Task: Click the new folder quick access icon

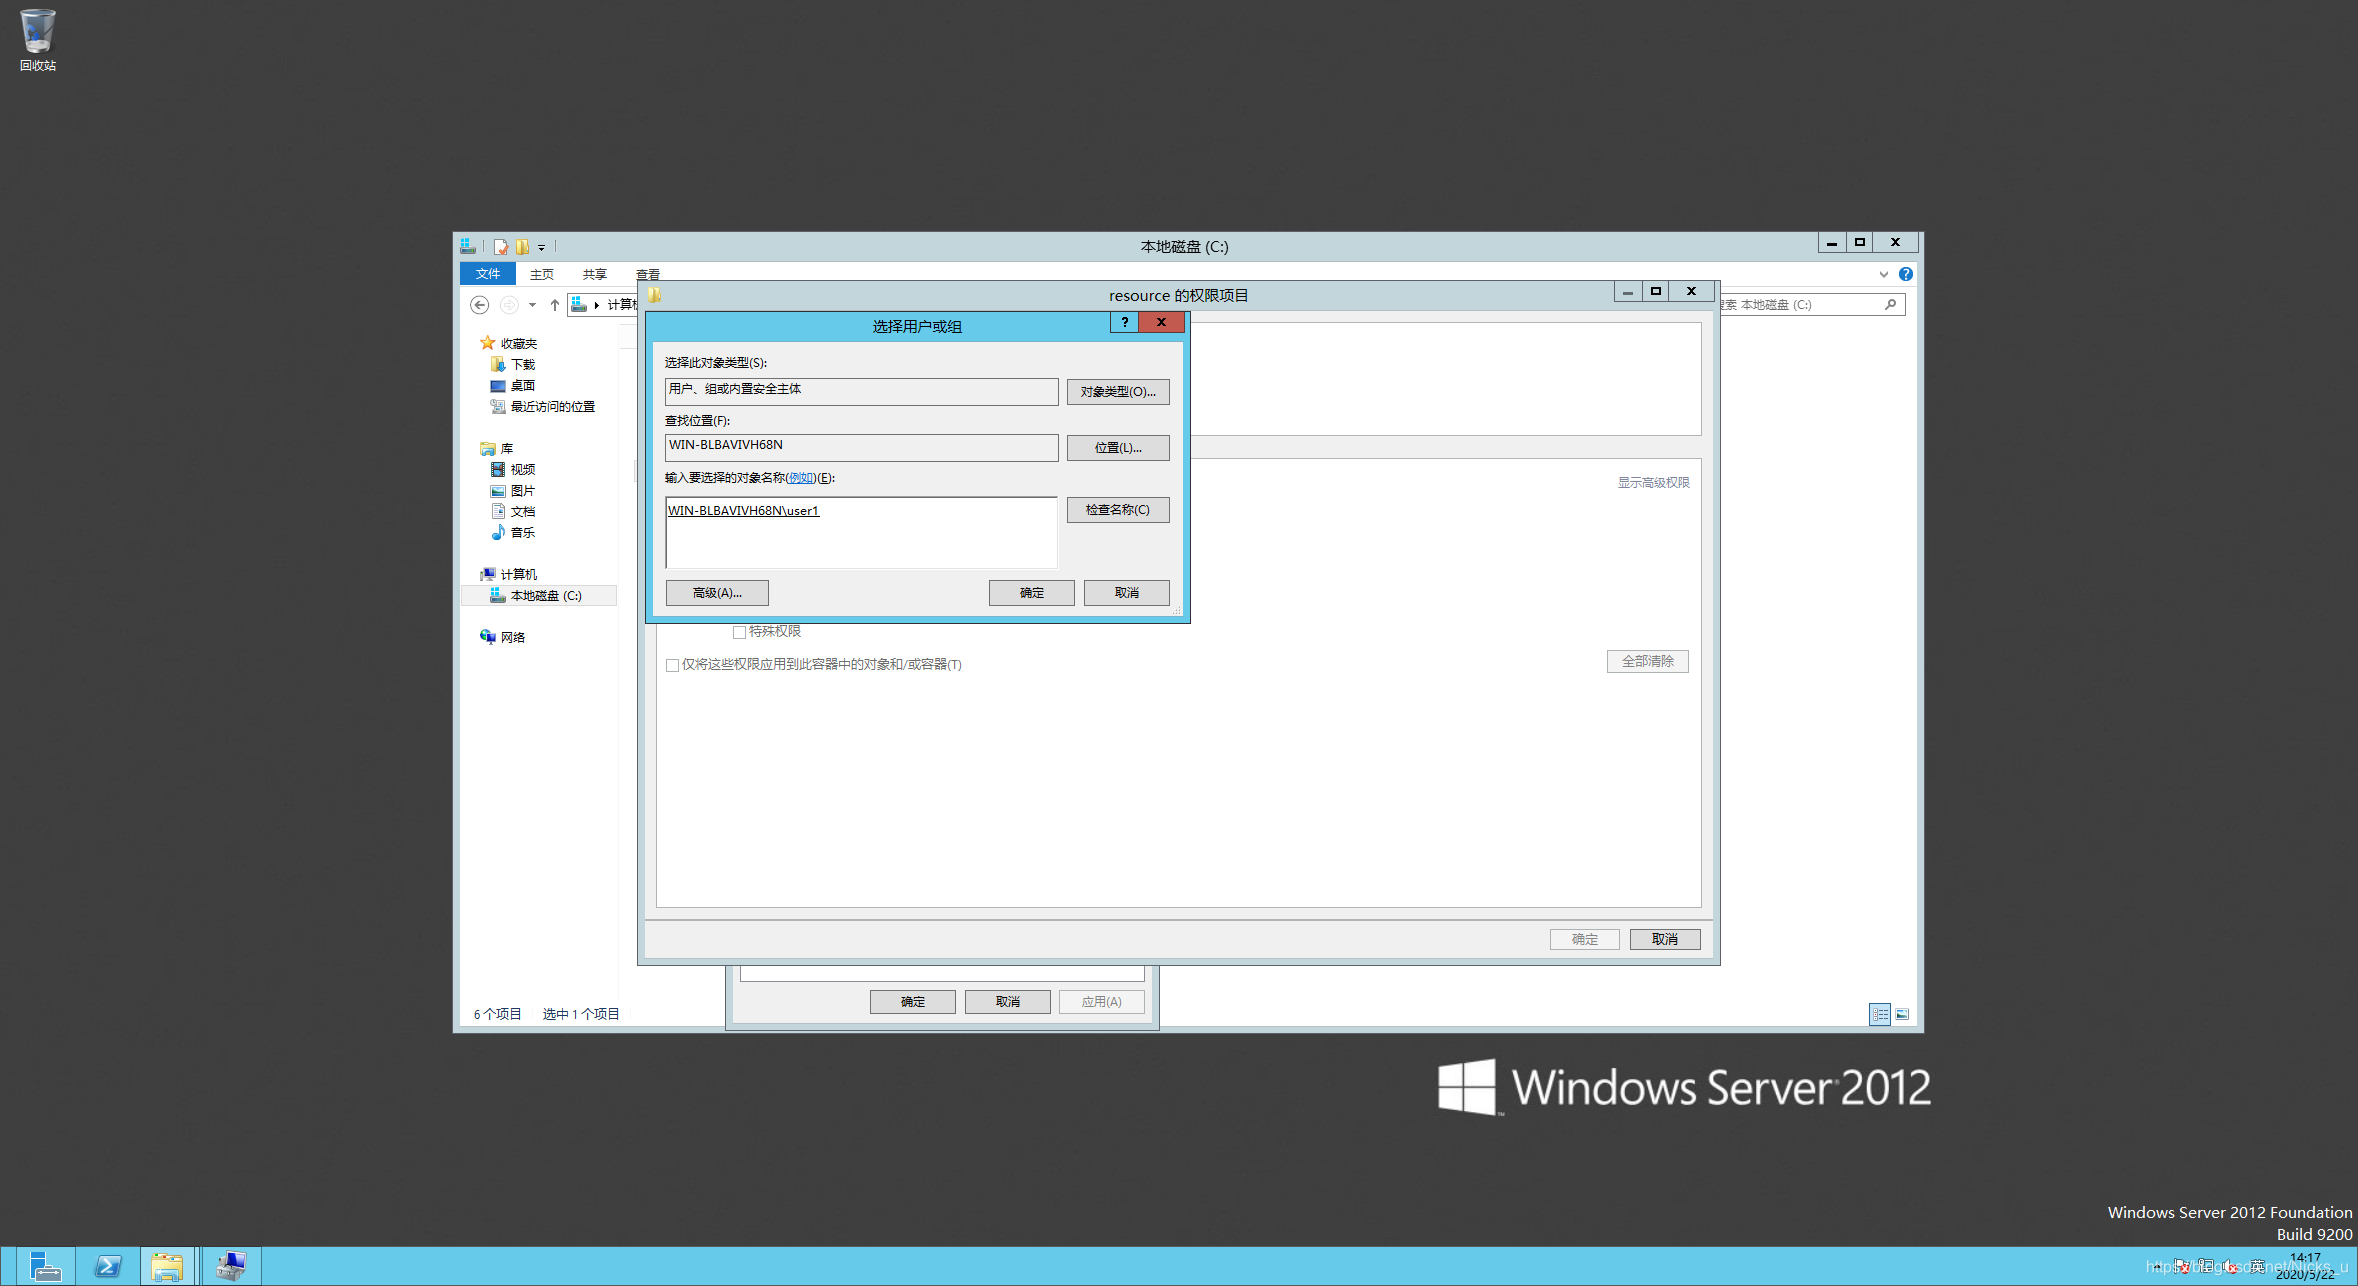Action: coord(522,246)
